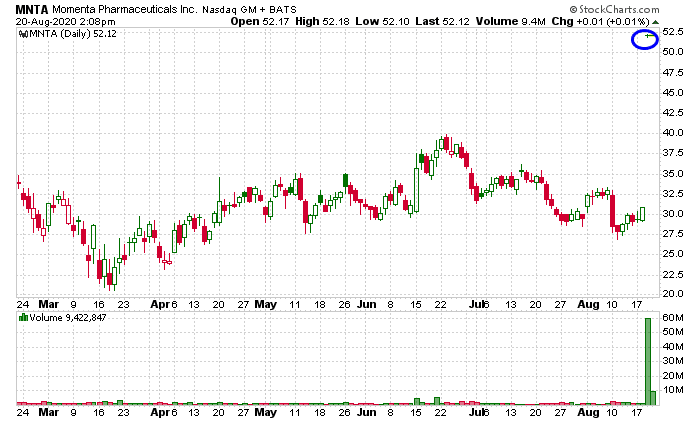The height and width of the screenshot is (421, 700).
Task: Click the 52.5 label on the price axis
Action: click(x=673, y=32)
